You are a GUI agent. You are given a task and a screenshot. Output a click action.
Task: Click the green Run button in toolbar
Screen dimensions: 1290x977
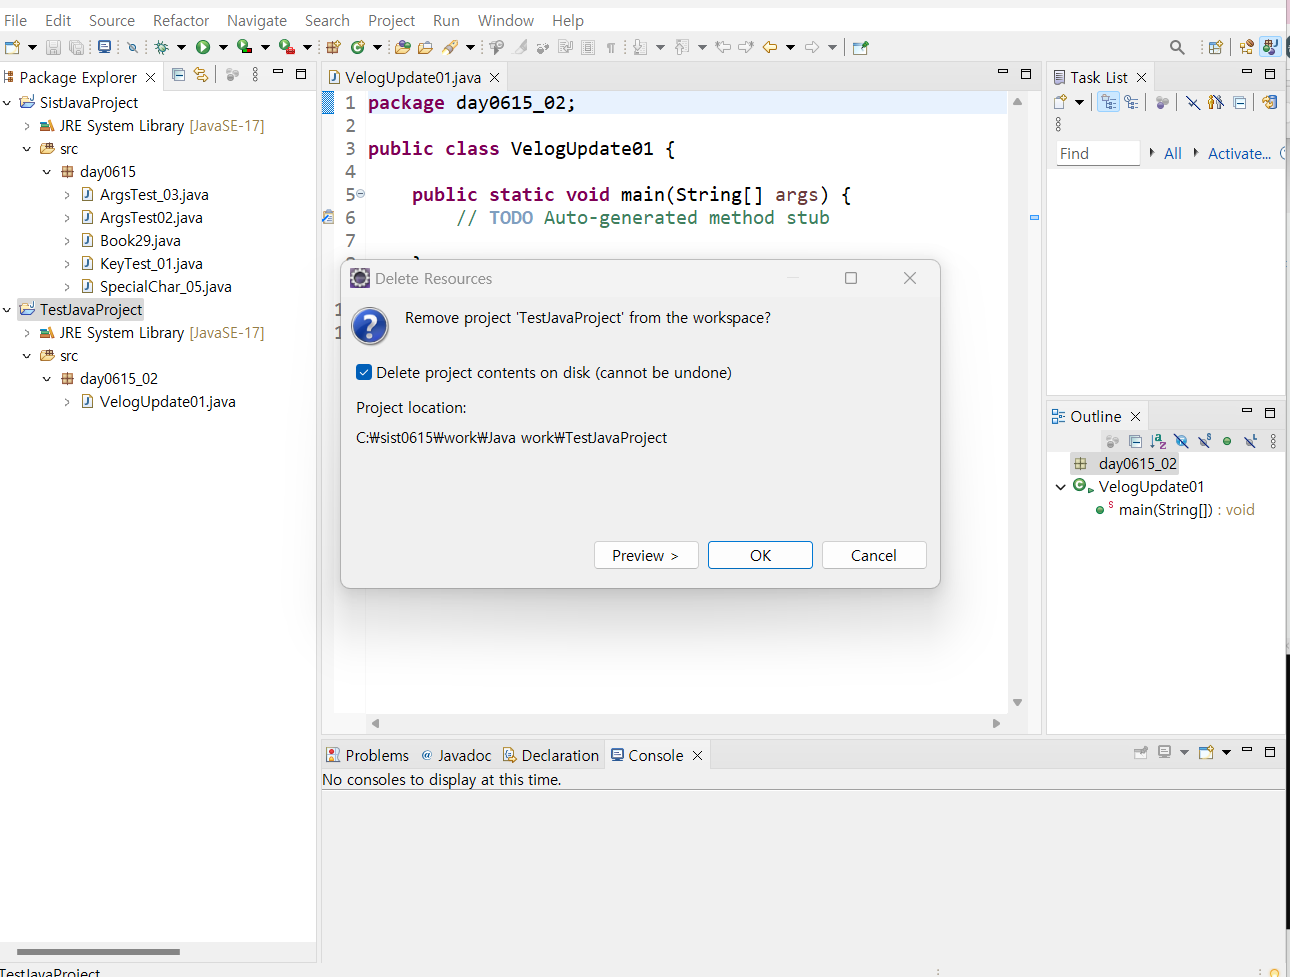203,47
